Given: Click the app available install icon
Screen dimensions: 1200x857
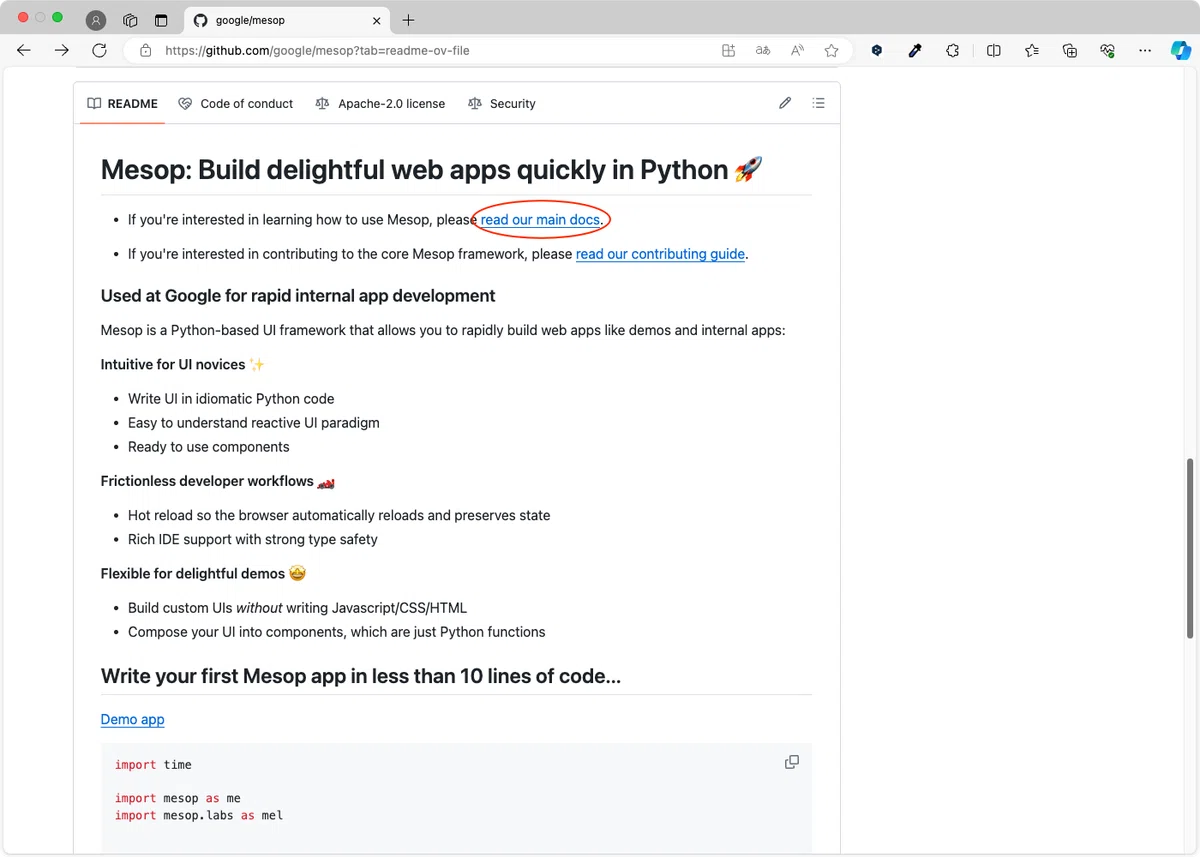Looking at the screenshot, I should pyautogui.click(x=729, y=50).
